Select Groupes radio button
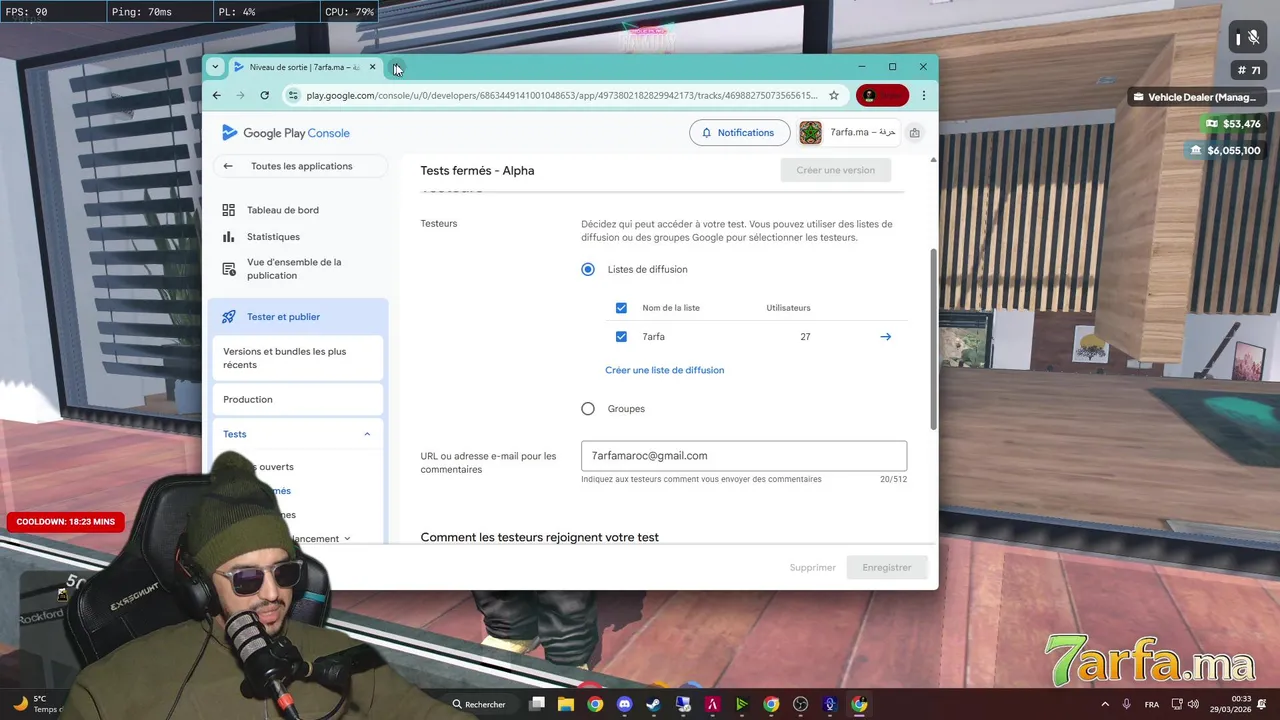Viewport: 1280px width, 720px height. tap(588, 409)
